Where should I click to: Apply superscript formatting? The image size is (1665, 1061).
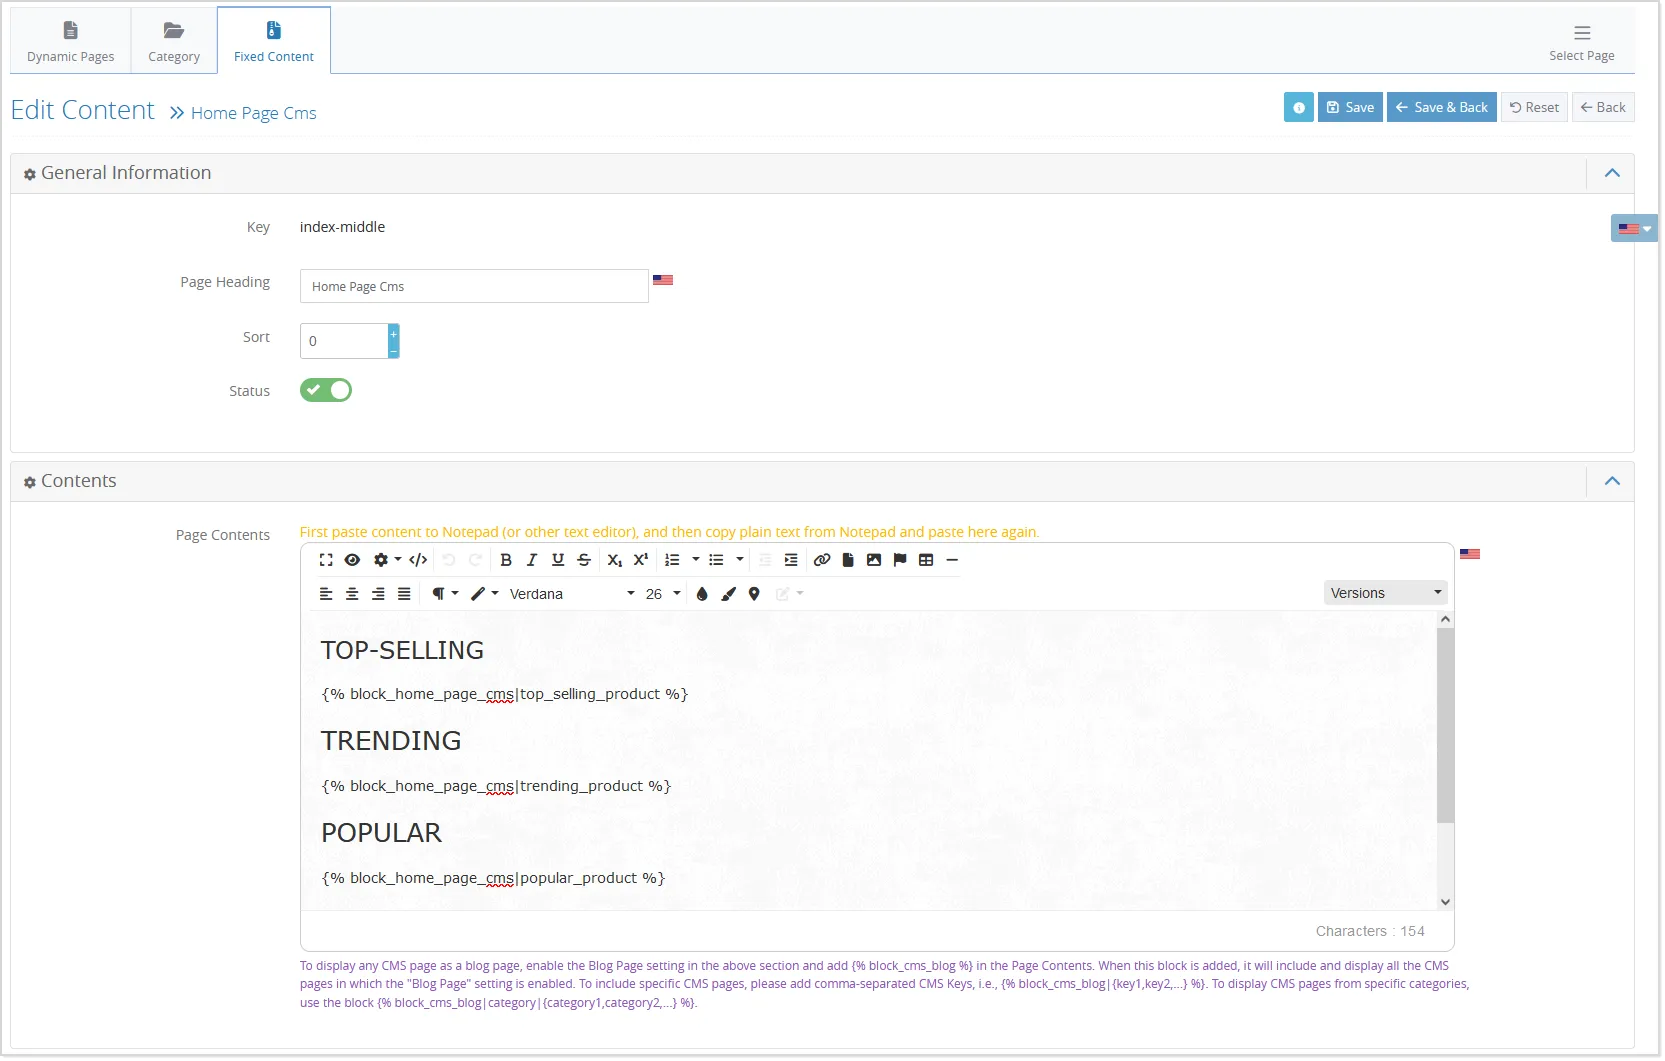pyautogui.click(x=641, y=561)
